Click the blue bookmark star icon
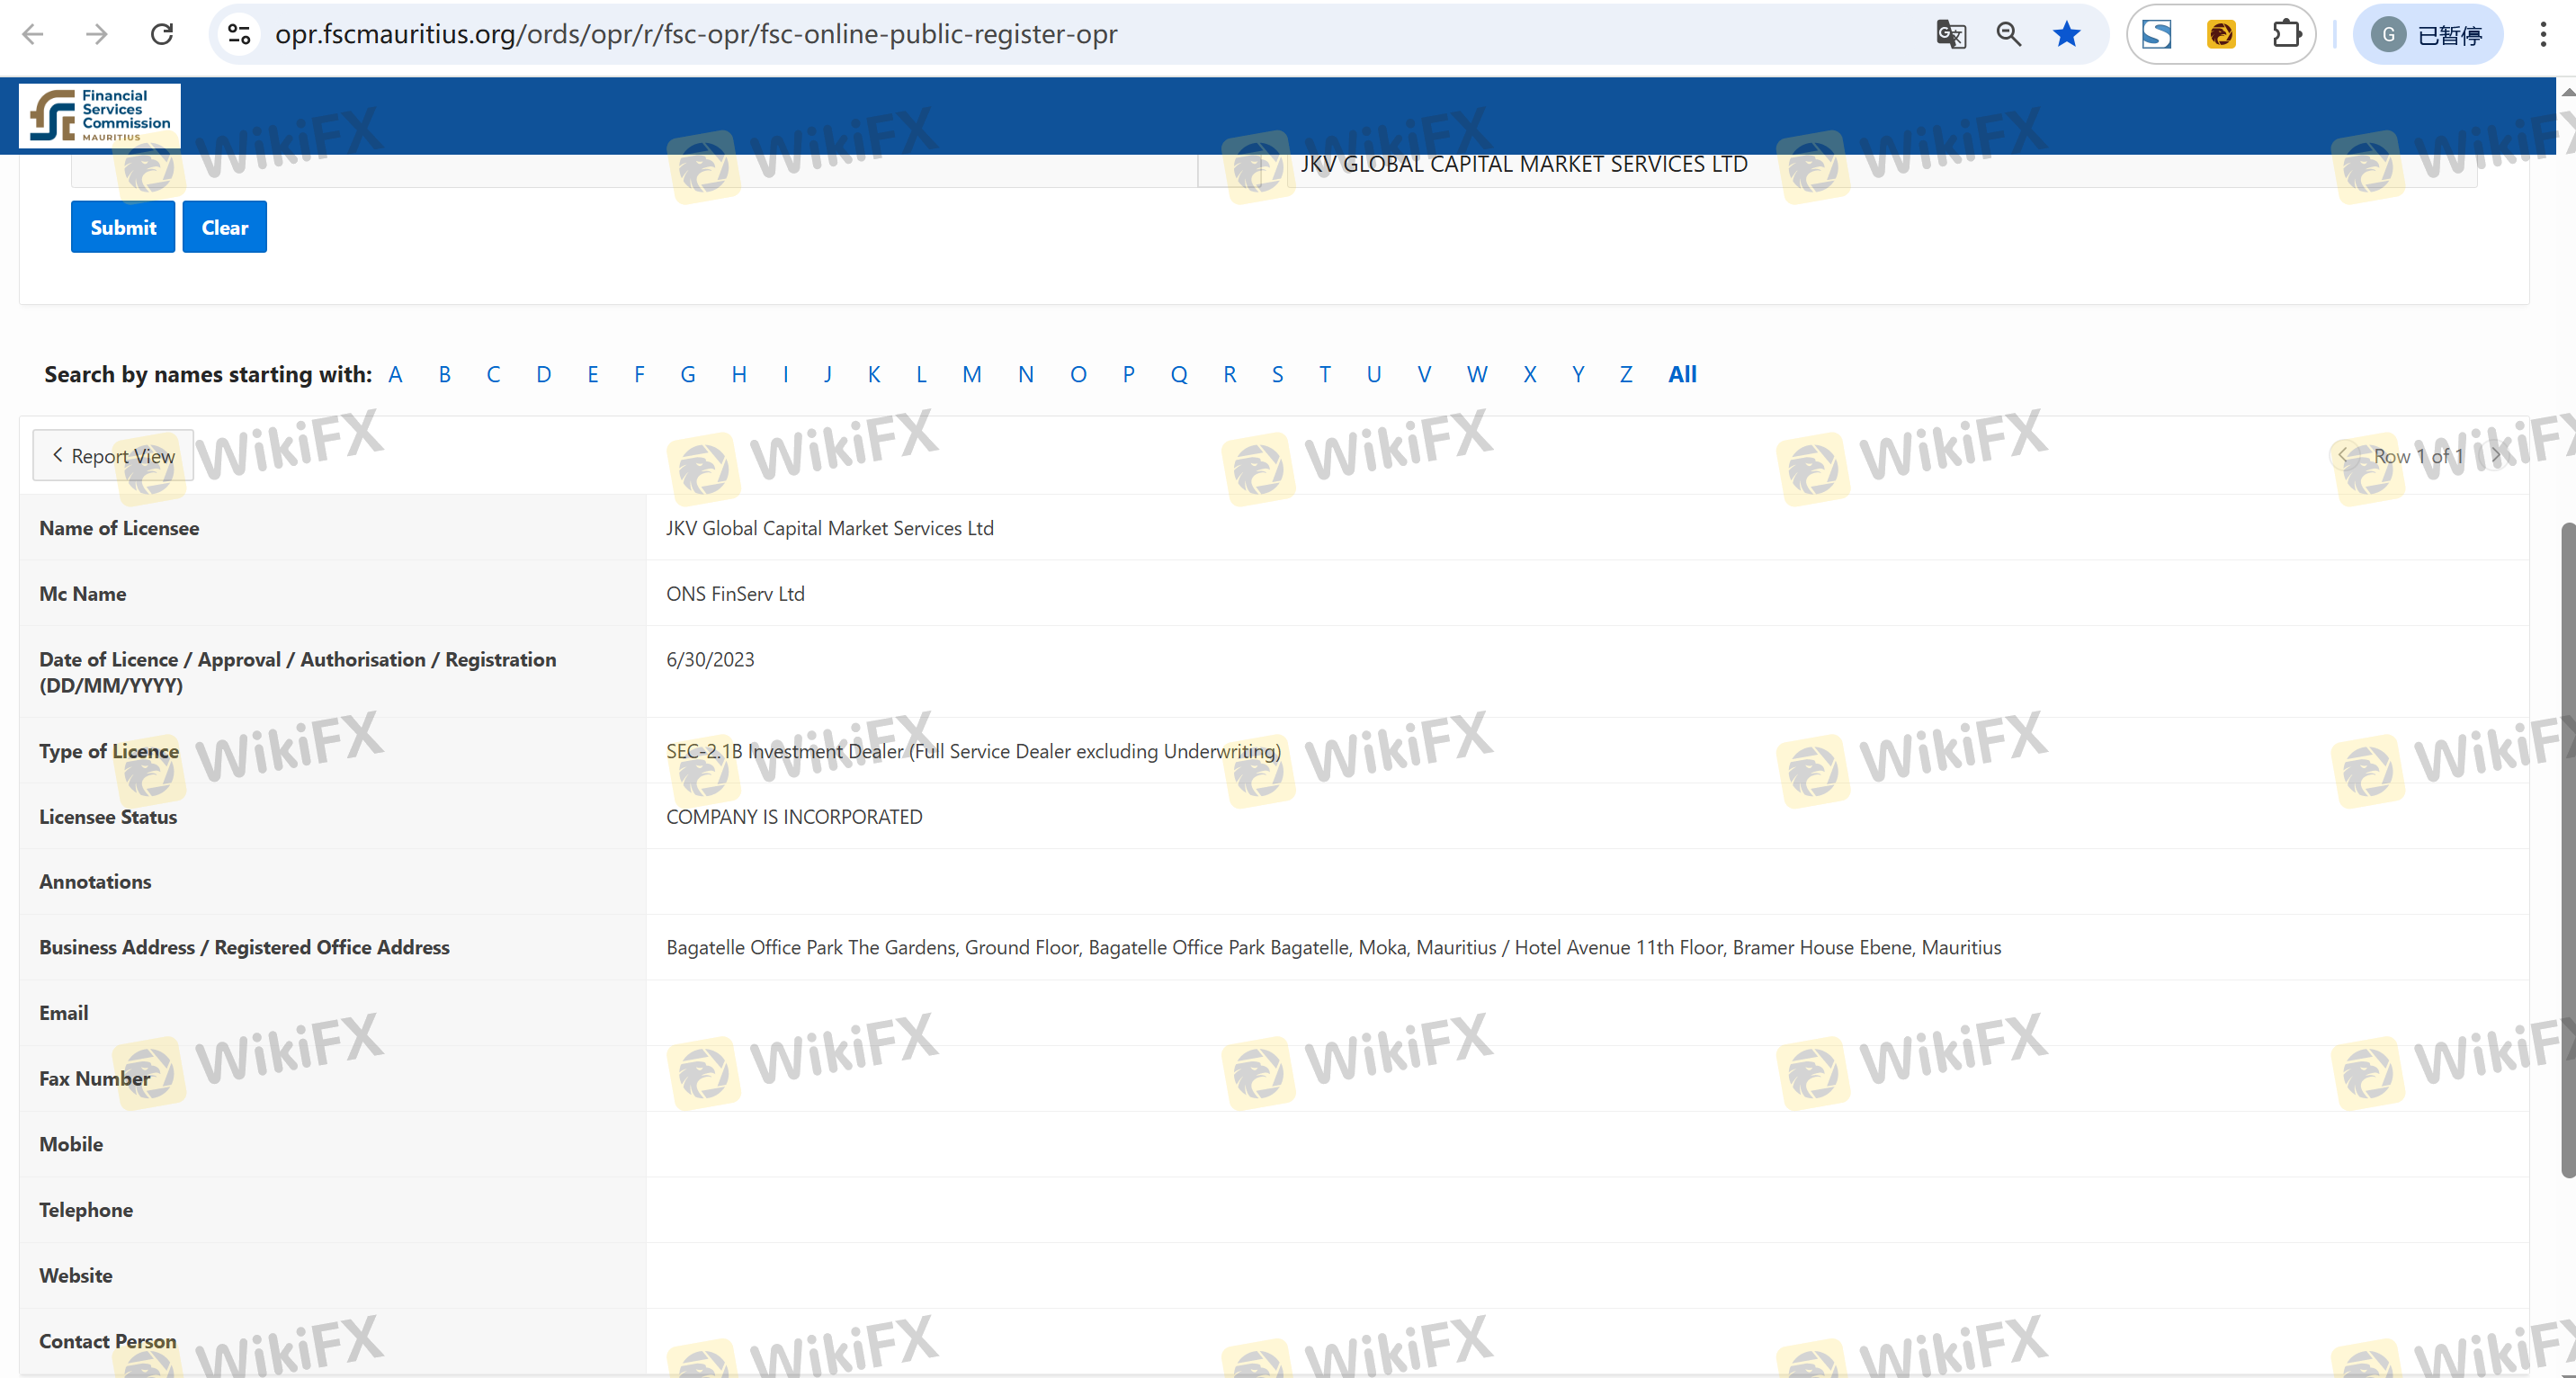This screenshot has height=1378, width=2576. tap(2066, 34)
